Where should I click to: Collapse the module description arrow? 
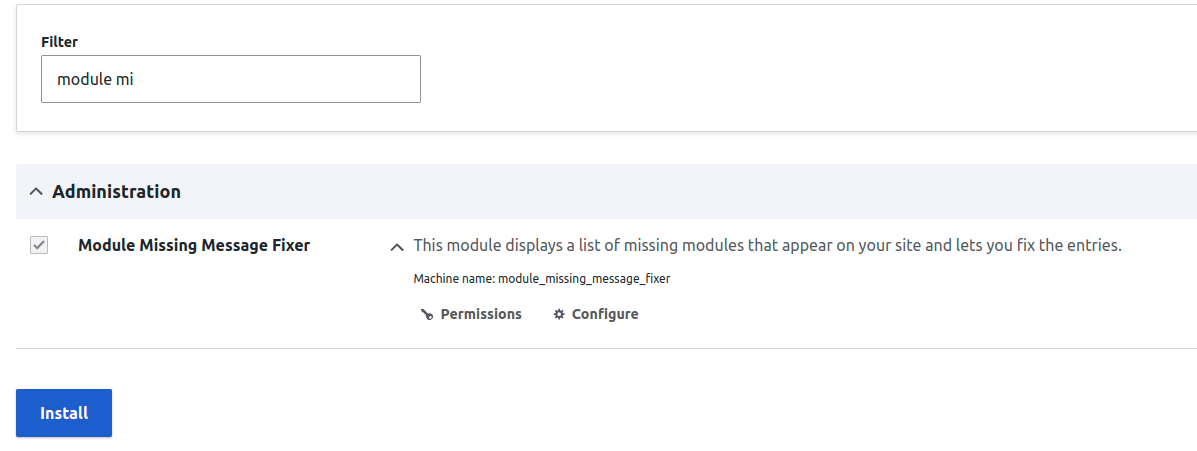(x=397, y=246)
